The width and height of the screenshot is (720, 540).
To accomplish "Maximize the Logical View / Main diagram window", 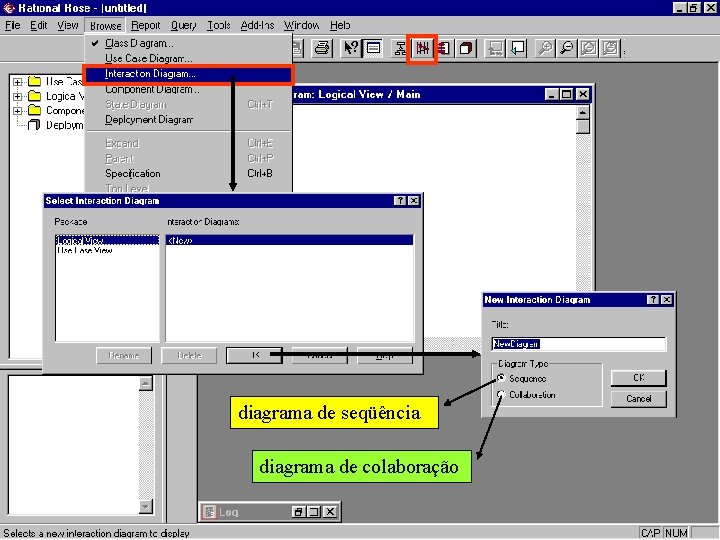I will pyautogui.click(x=567, y=95).
